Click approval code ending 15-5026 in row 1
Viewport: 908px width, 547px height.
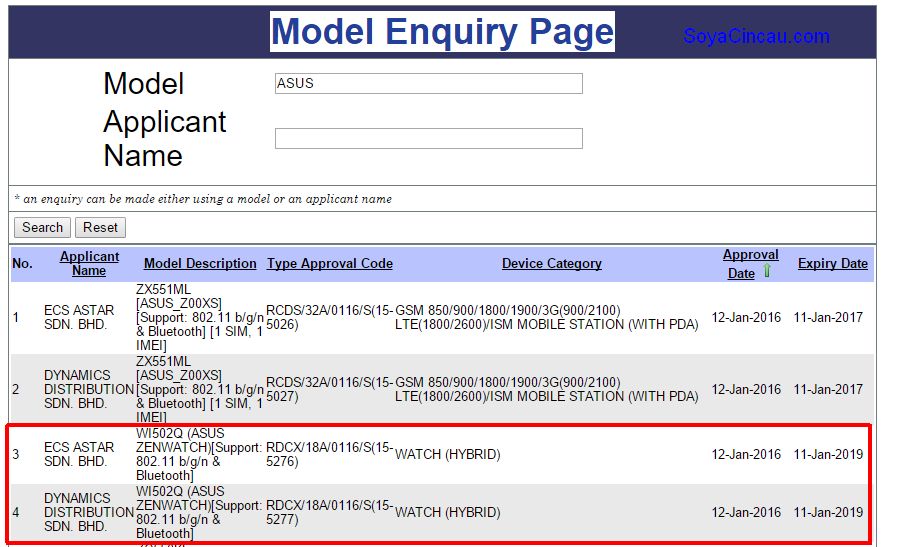click(329, 318)
